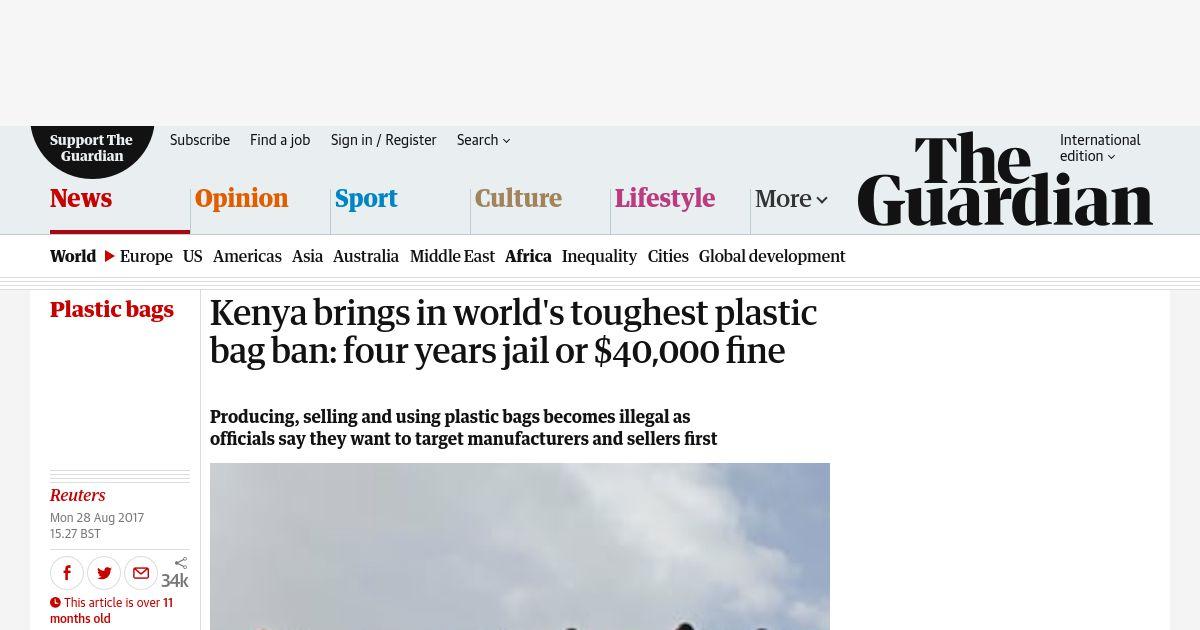
Task: Select the Lifestyle section tab
Action: point(665,198)
